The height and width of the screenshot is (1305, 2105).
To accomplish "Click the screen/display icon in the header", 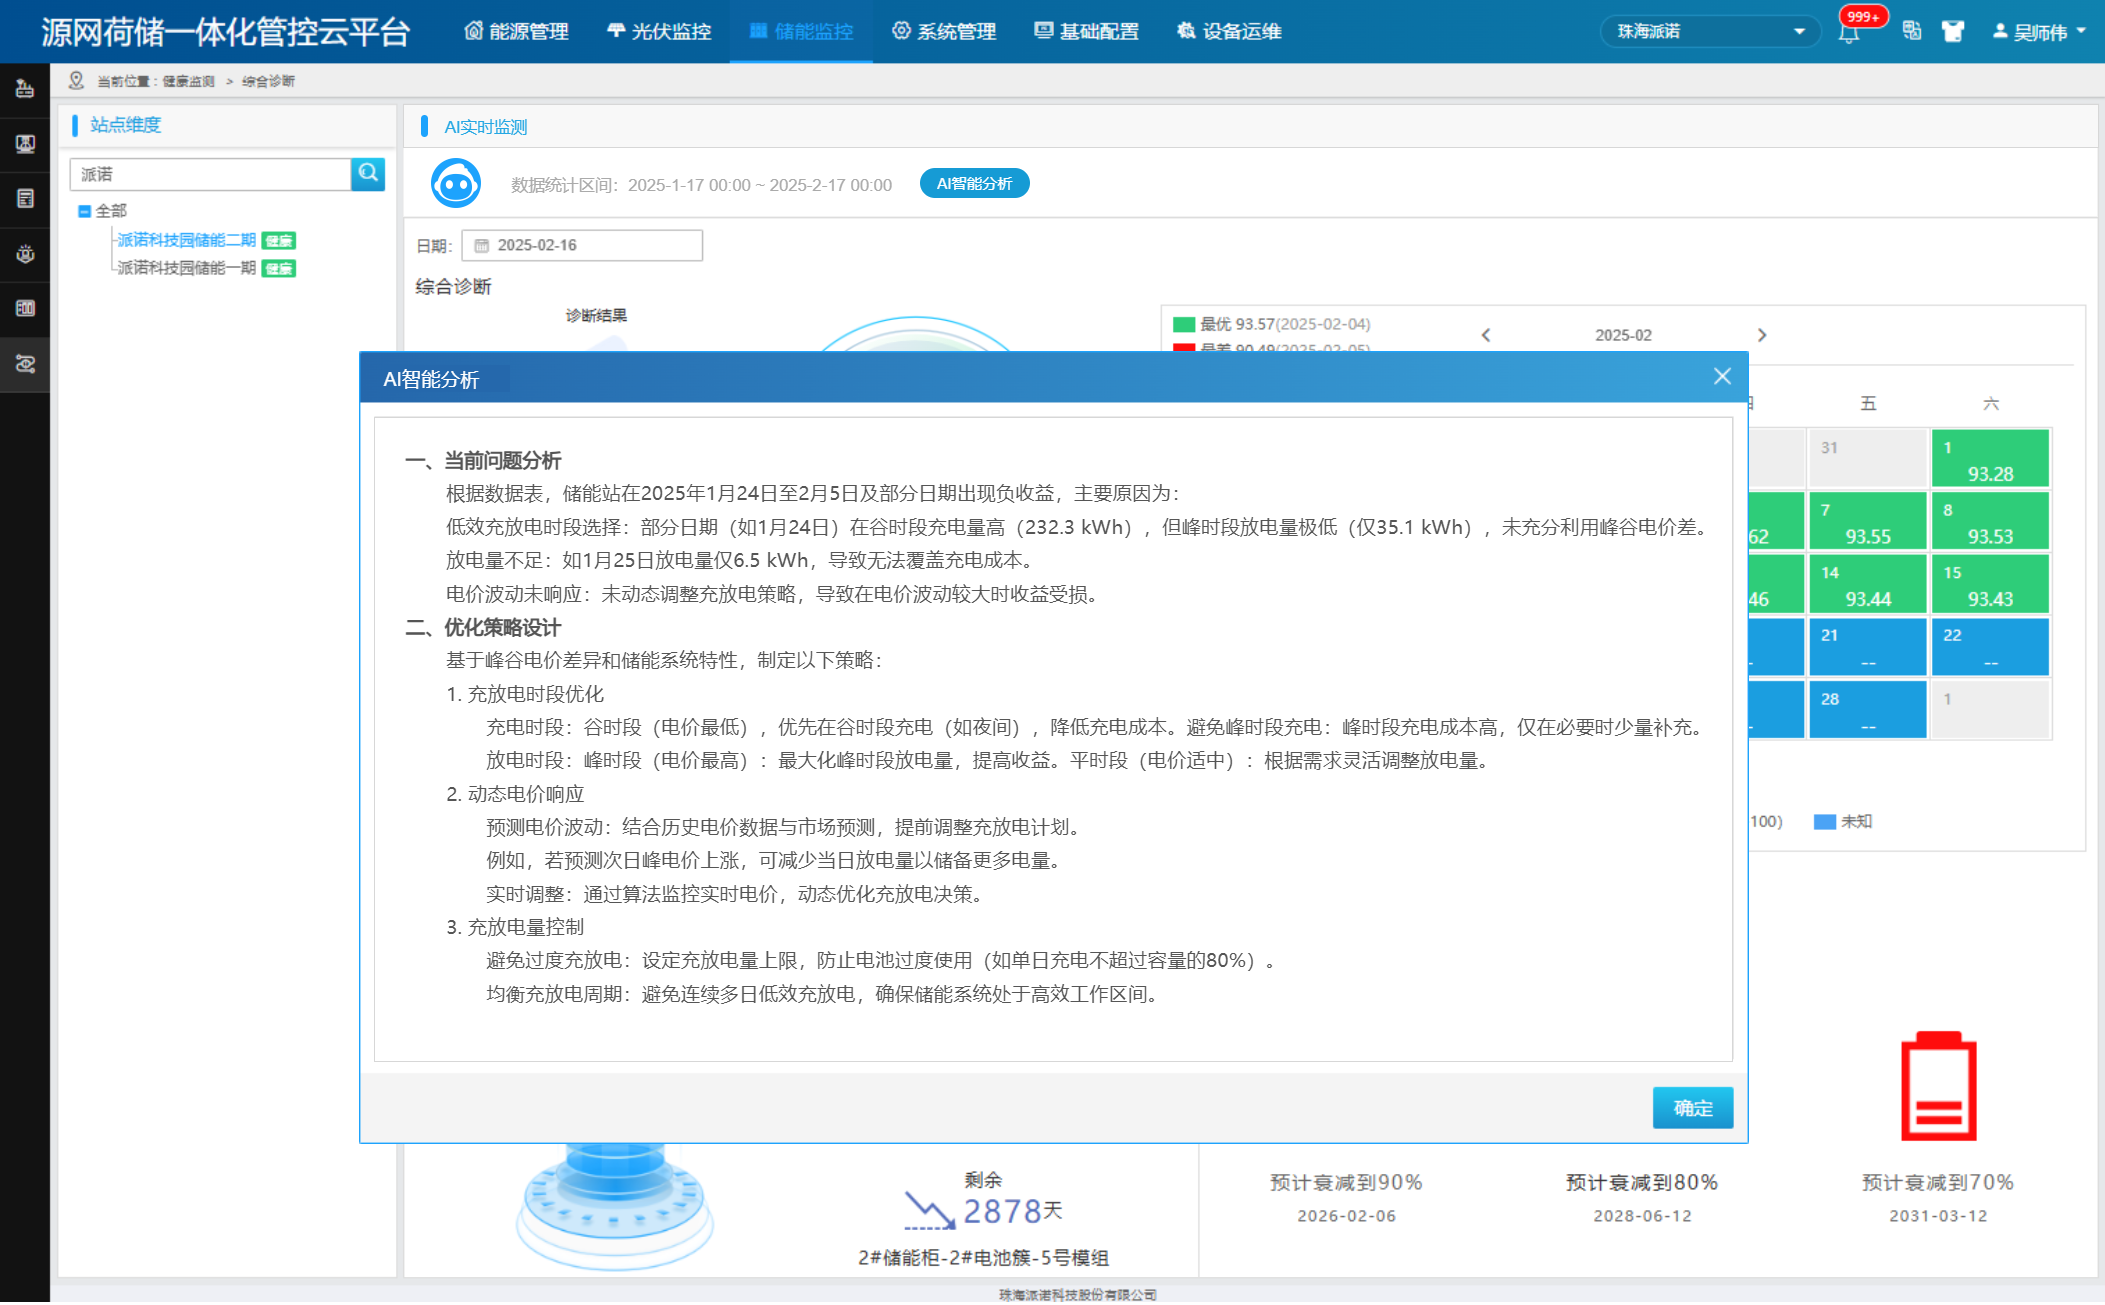I will click(1911, 31).
